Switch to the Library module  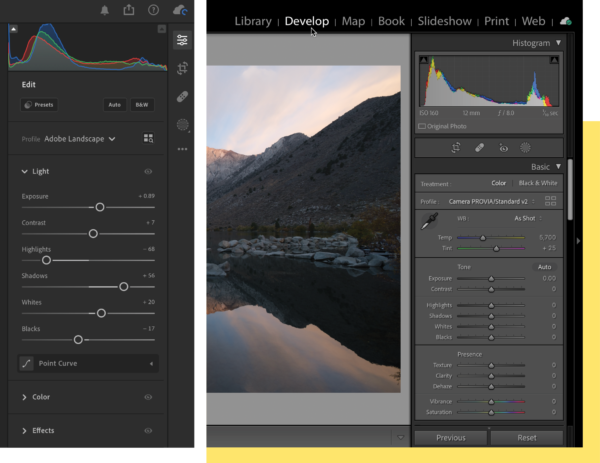253,21
